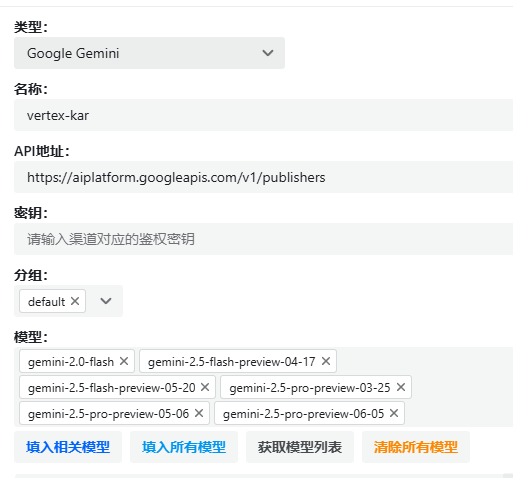Click the 名称: field label
The height and width of the screenshot is (478, 513).
pos(31,89)
